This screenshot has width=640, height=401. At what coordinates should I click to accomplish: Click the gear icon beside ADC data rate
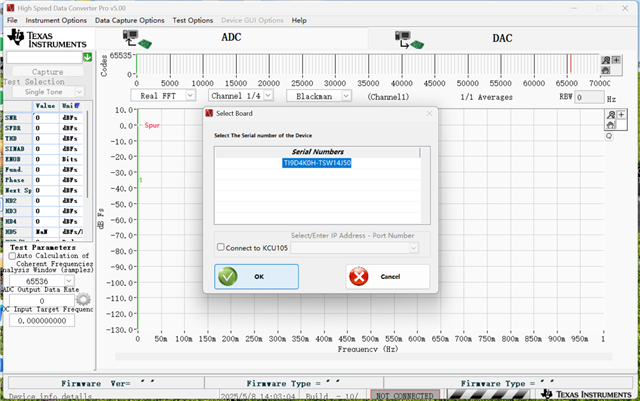click(x=83, y=300)
